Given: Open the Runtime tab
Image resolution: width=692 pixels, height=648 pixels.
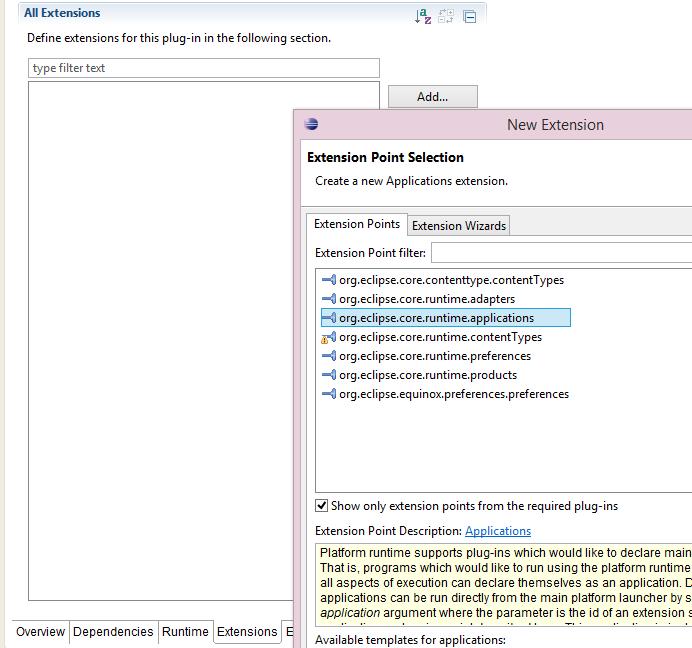Looking at the screenshot, I should coord(185,632).
